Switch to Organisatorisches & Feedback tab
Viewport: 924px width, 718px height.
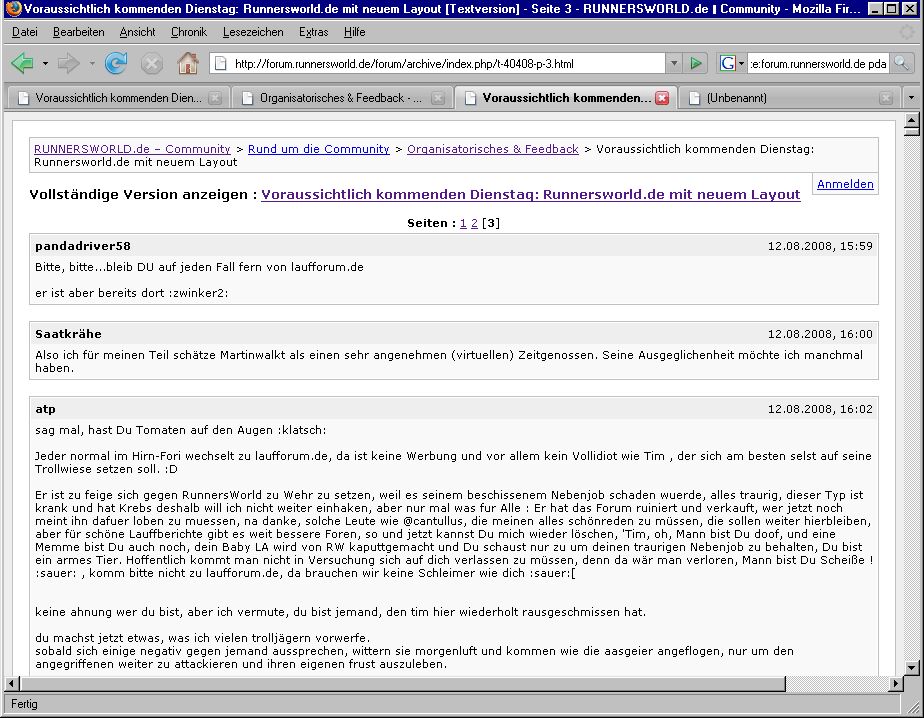[340, 98]
